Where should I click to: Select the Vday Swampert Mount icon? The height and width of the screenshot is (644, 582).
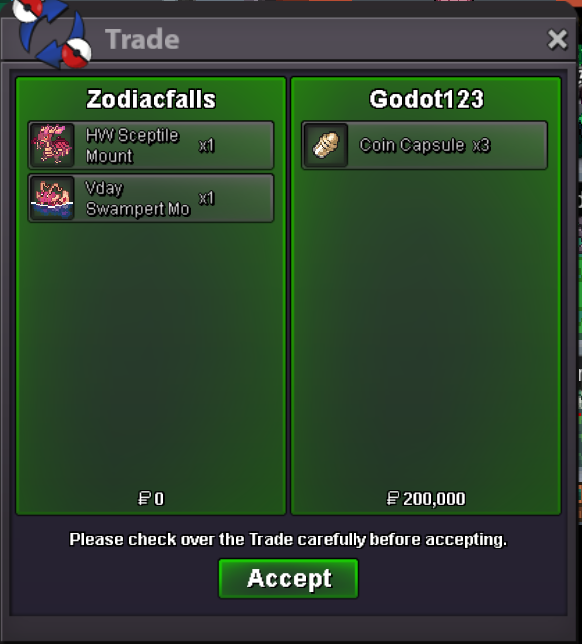(x=52, y=198)
